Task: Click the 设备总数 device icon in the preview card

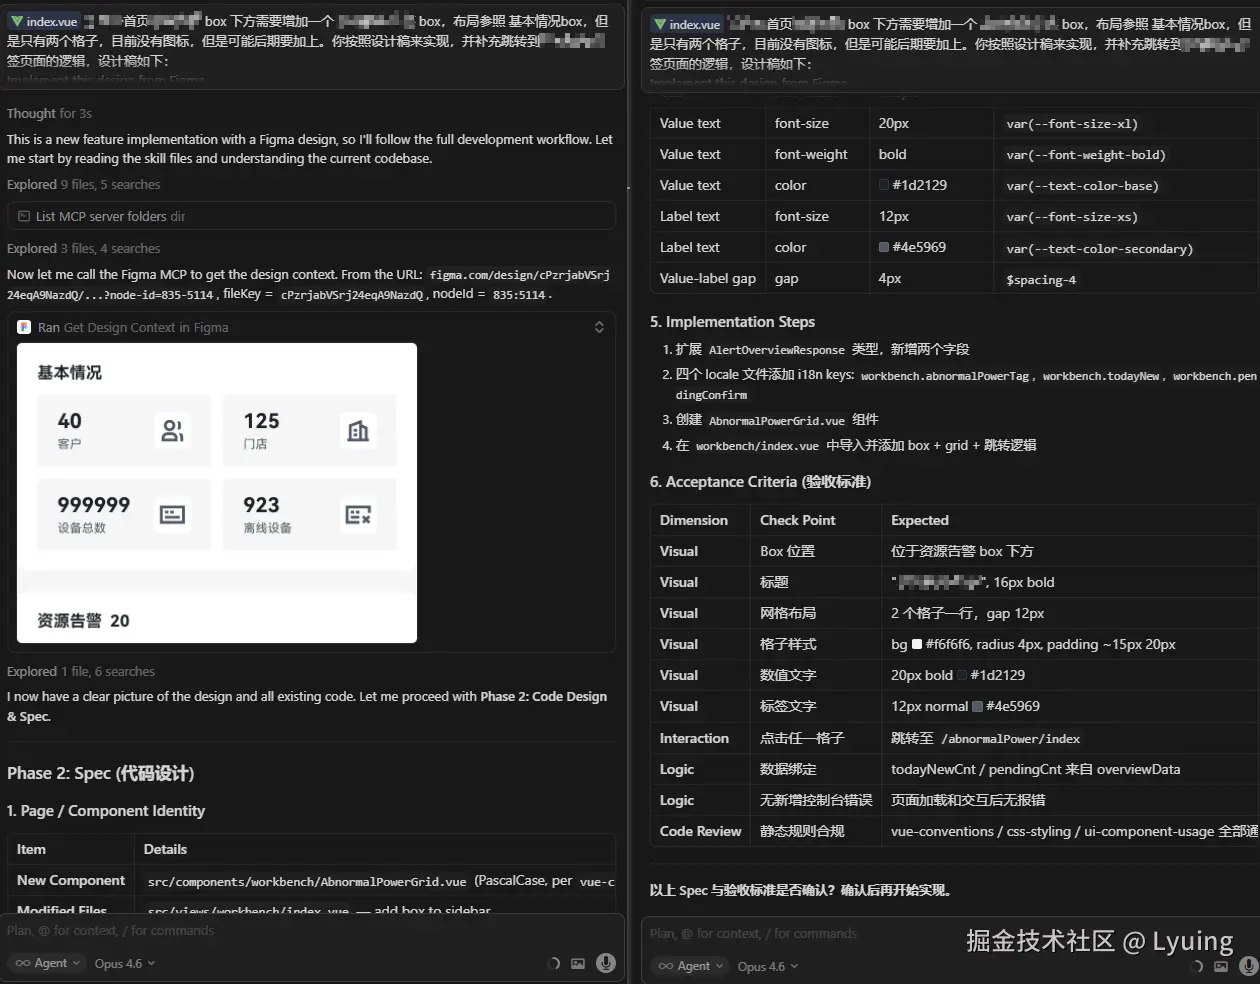Action: (172, 515)
